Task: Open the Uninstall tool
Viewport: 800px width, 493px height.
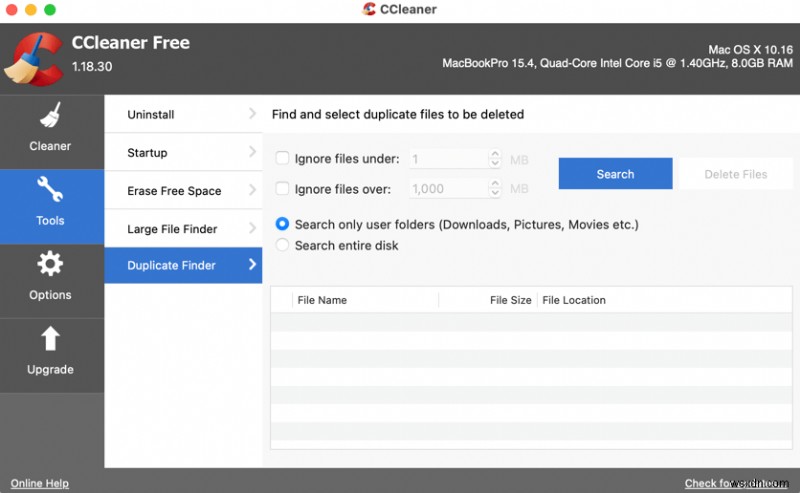Action: (x=183, y=114)
